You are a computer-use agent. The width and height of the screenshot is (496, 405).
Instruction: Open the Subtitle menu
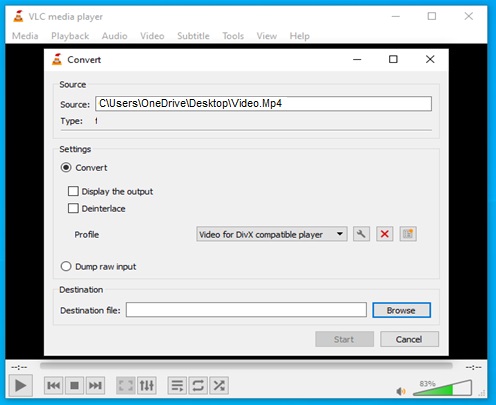tap(193, 36)
